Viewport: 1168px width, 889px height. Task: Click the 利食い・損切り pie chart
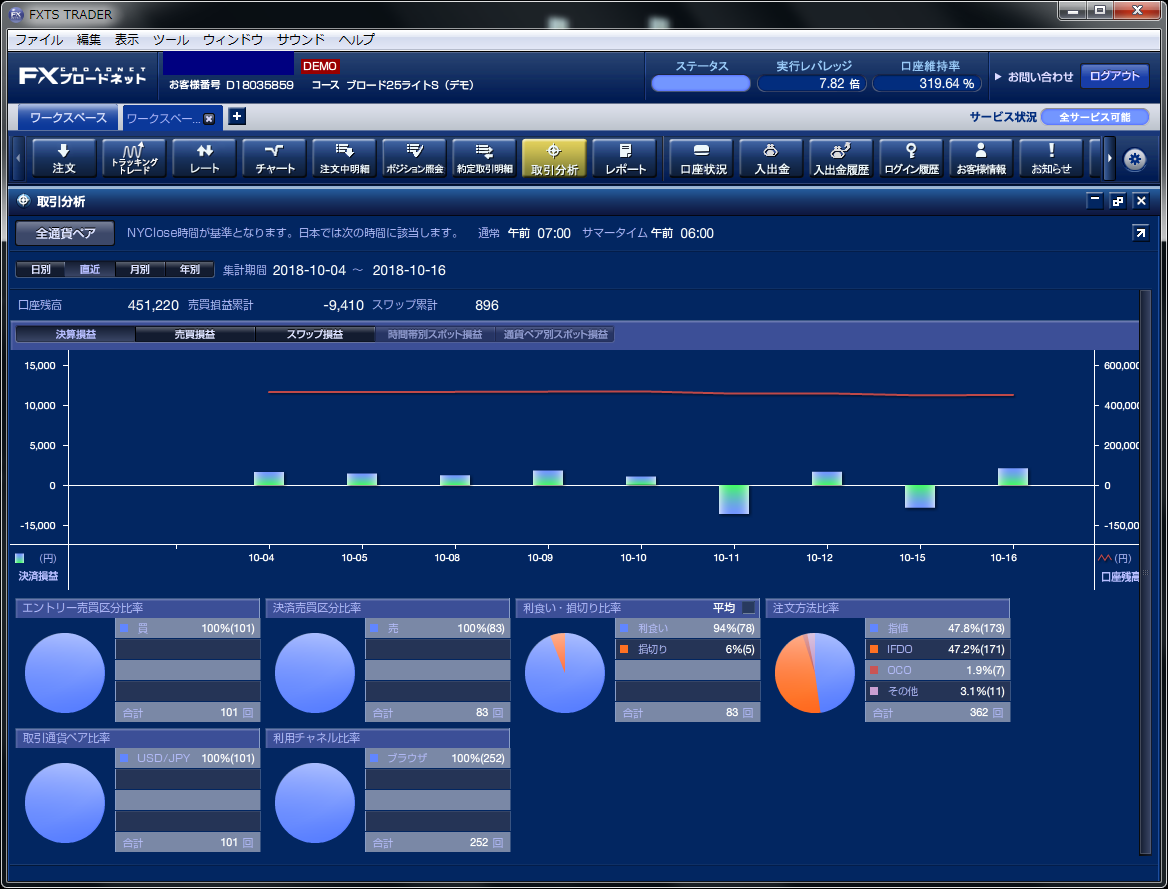pos(565,673)
